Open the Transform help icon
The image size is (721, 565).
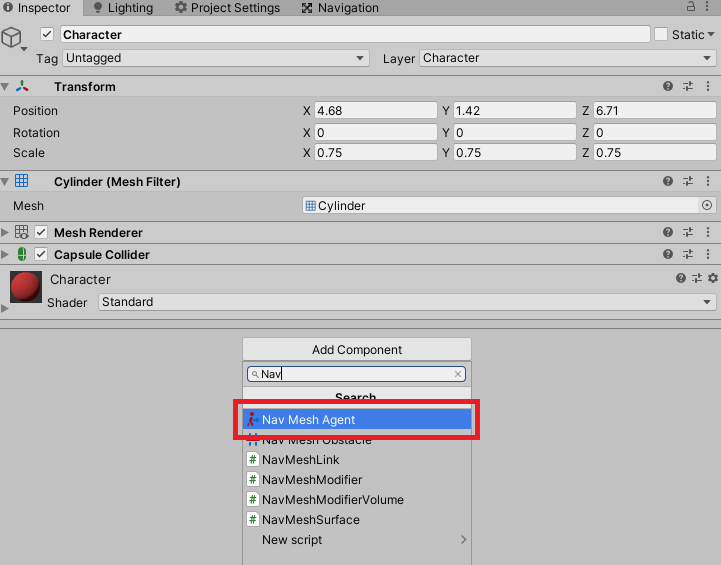click(668, 86)
